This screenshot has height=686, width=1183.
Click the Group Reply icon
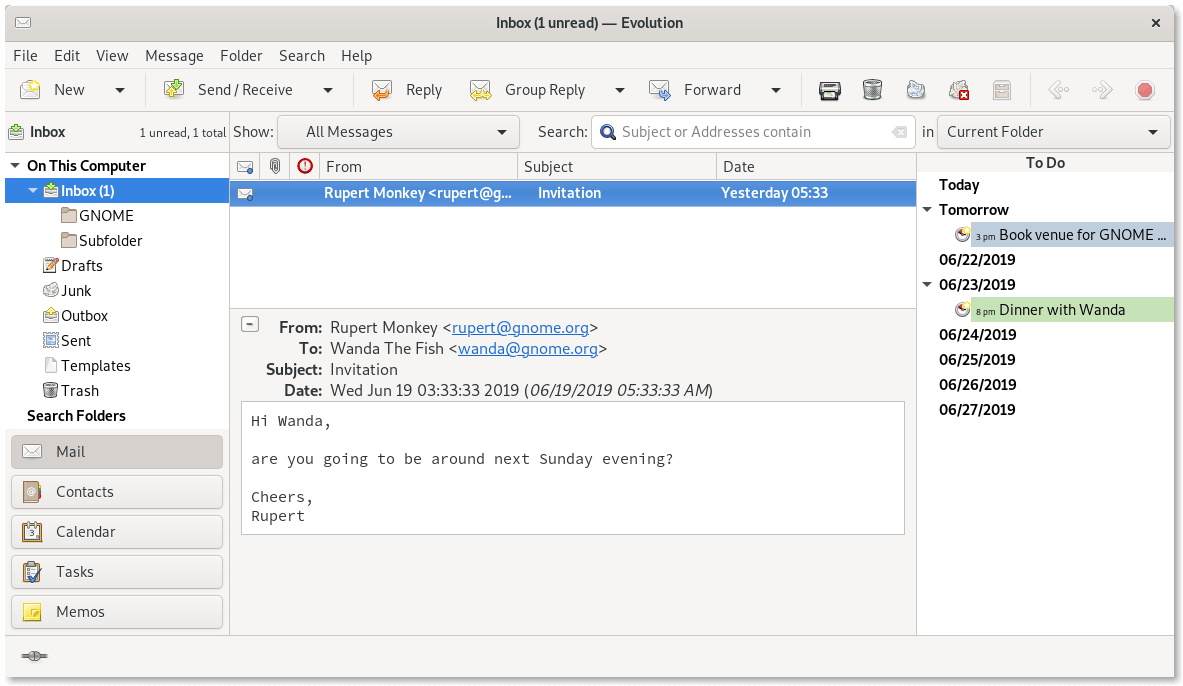click(481, 90)
